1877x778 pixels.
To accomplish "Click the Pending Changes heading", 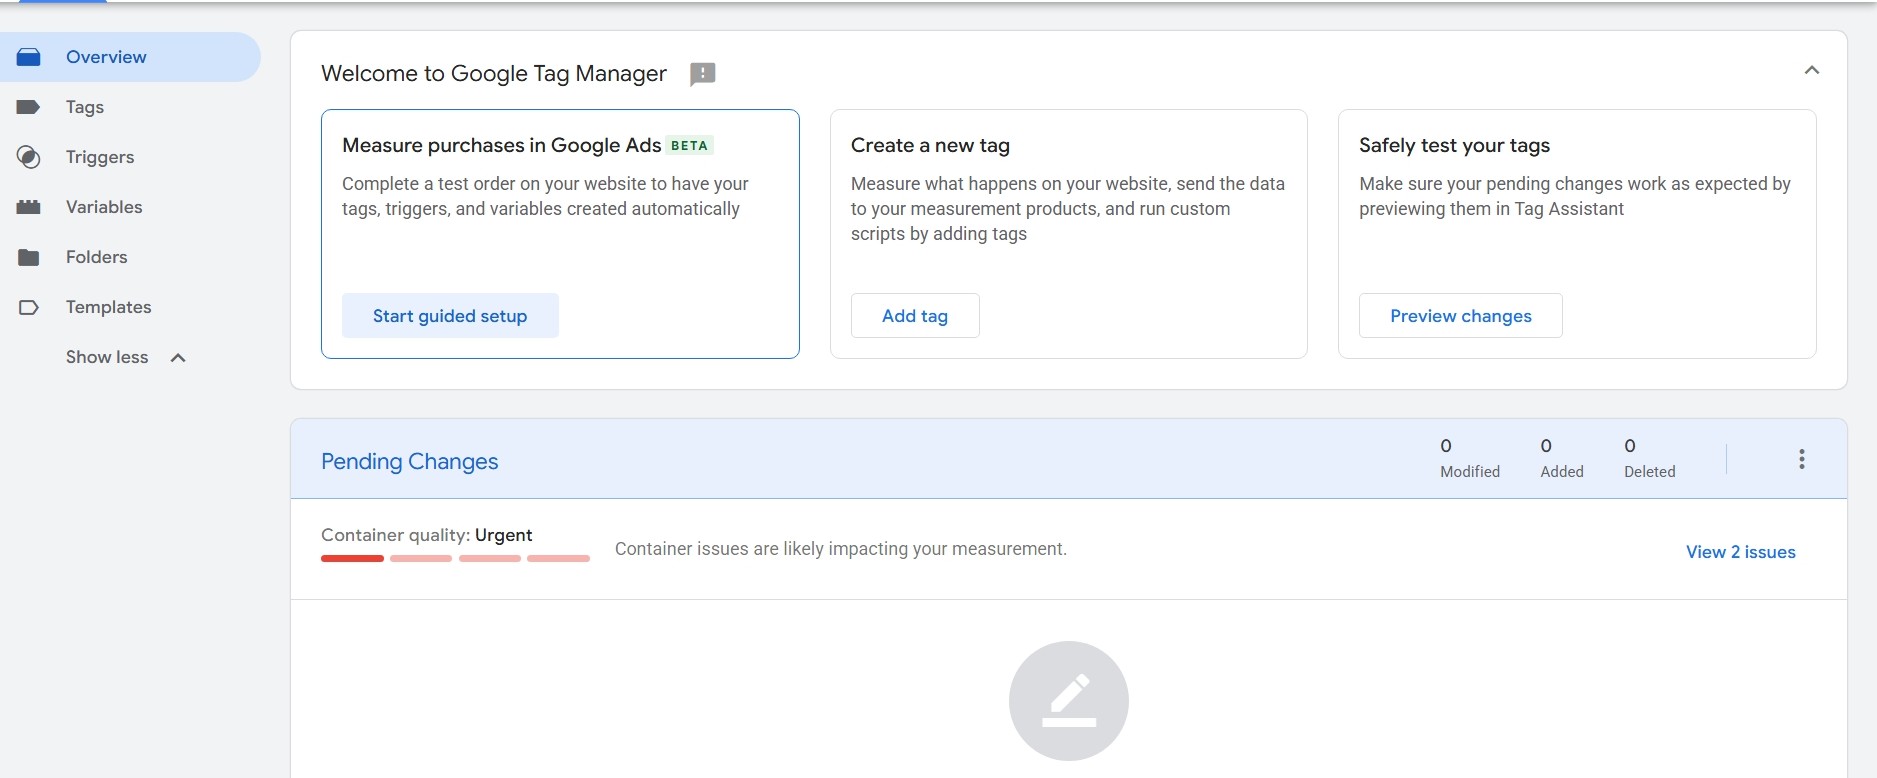I will 410,461.
